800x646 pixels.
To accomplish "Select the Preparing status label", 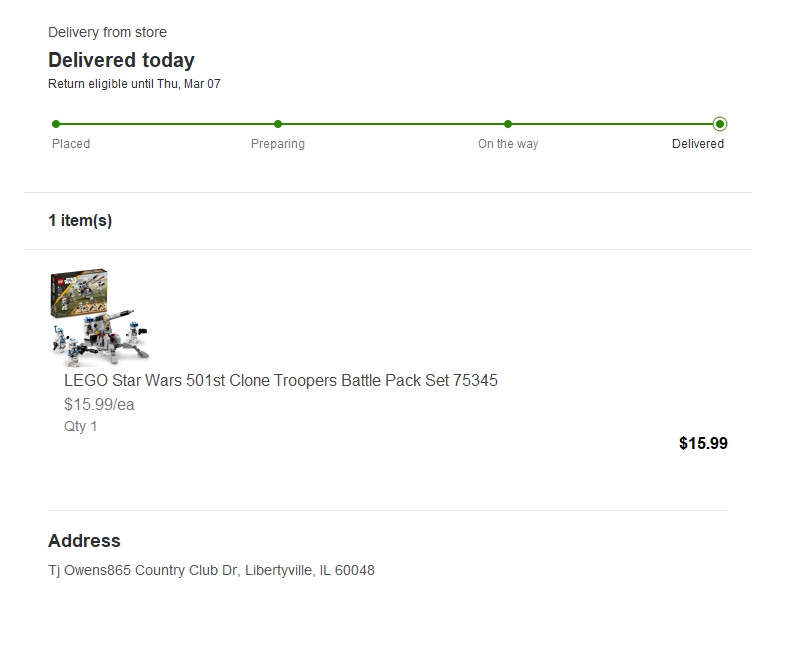I will click(278, 144).
